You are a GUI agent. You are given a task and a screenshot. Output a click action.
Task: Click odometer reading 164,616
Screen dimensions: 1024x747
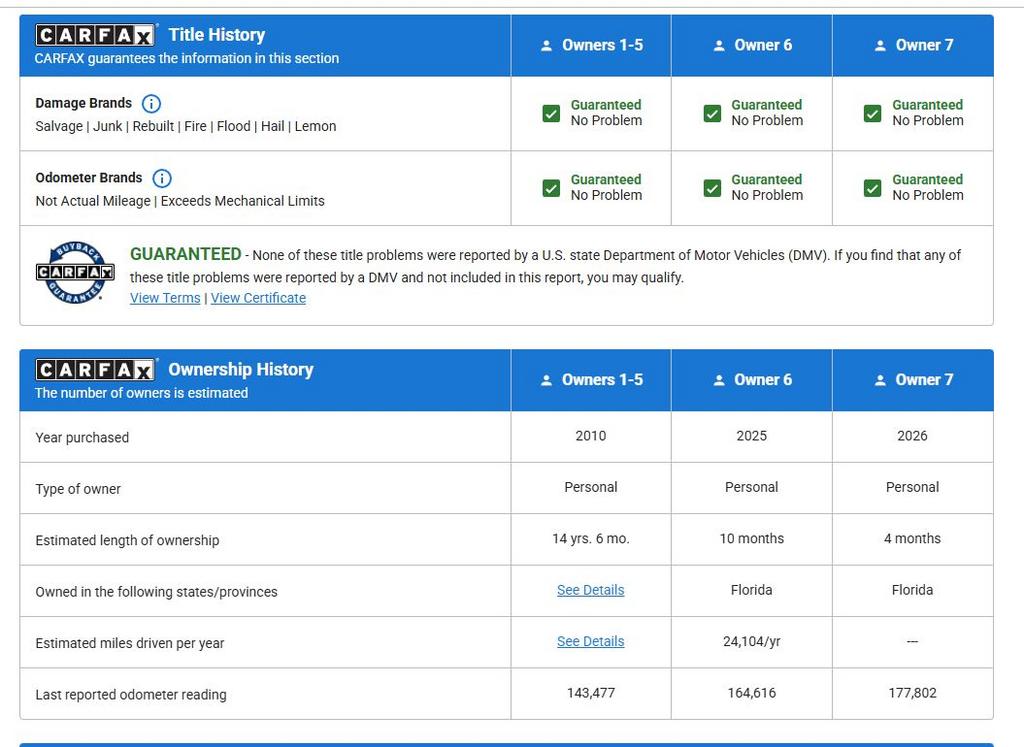pos(752,693)
